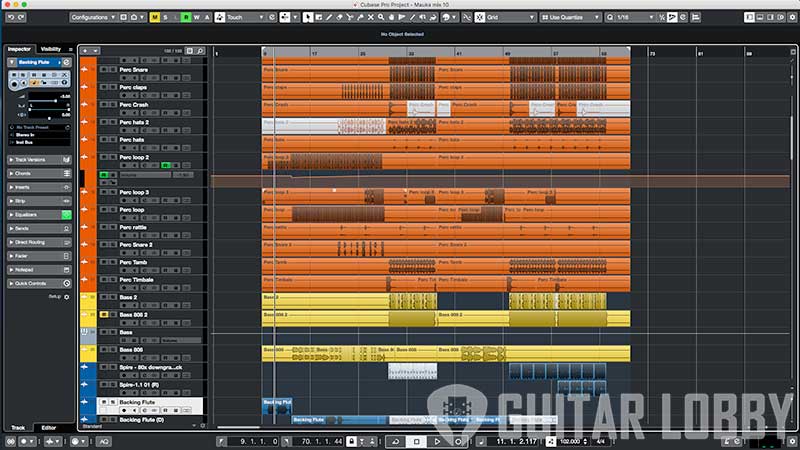Image resolution: width=800 pixels, height=450 pixels.
Task: Toggle global Read automation R button
Action: (186, 17)
